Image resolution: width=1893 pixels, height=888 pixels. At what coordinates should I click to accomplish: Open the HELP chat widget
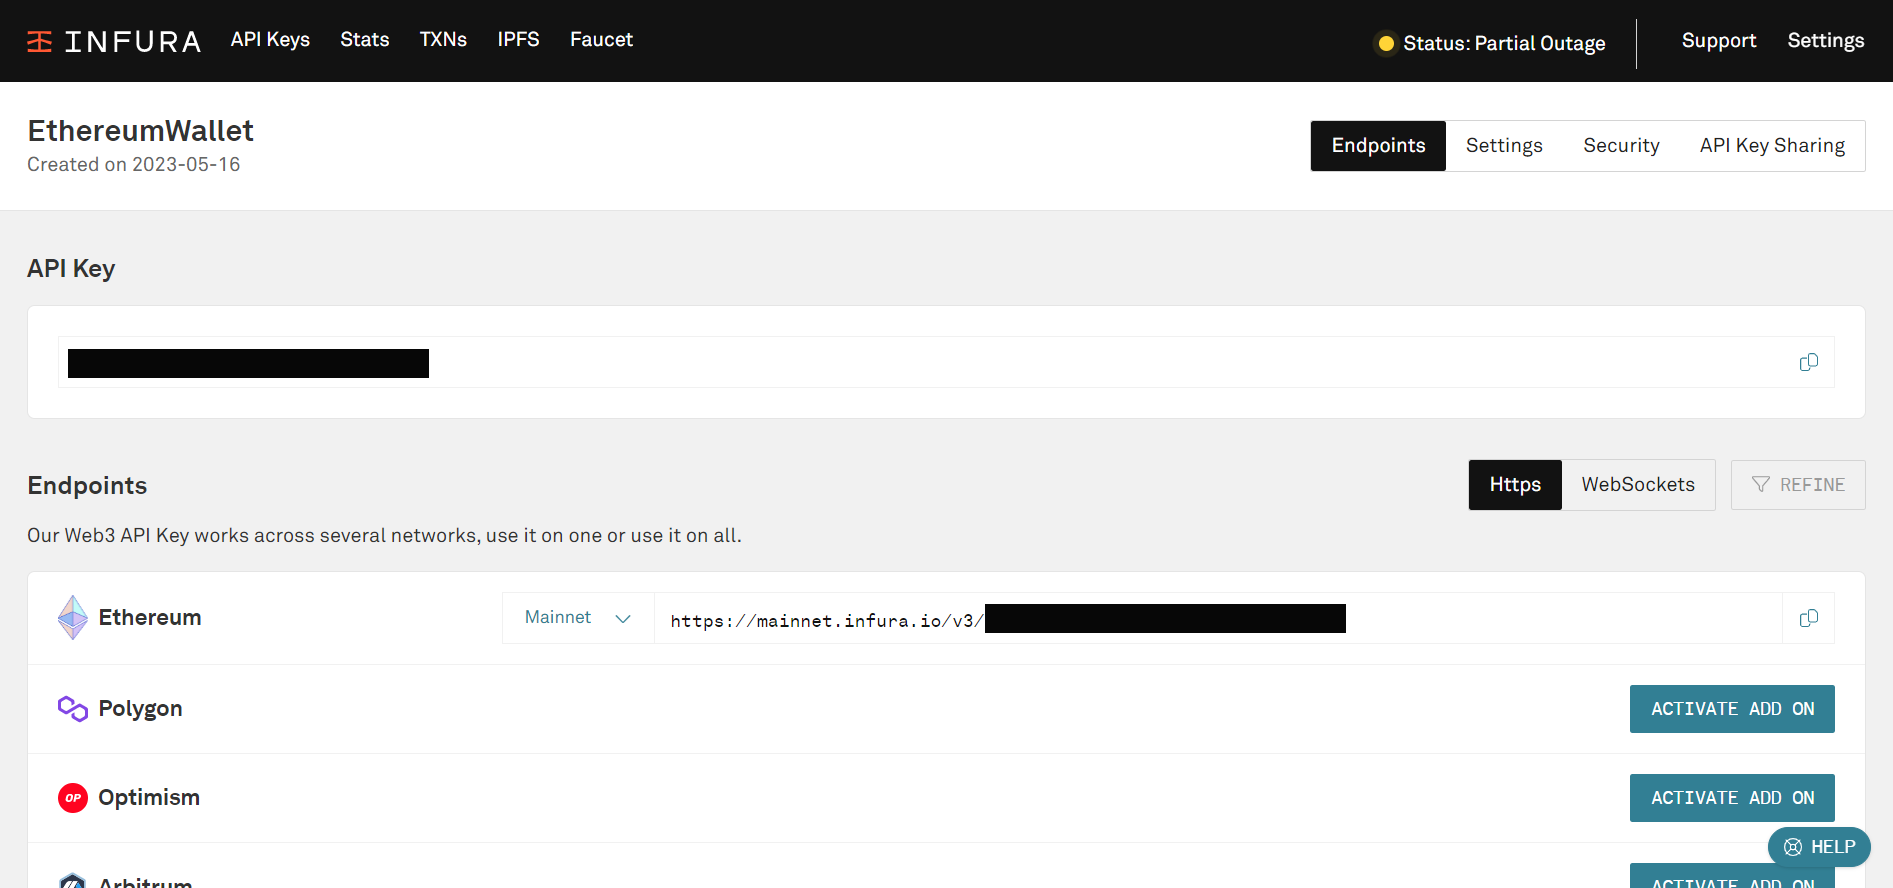1819,847
